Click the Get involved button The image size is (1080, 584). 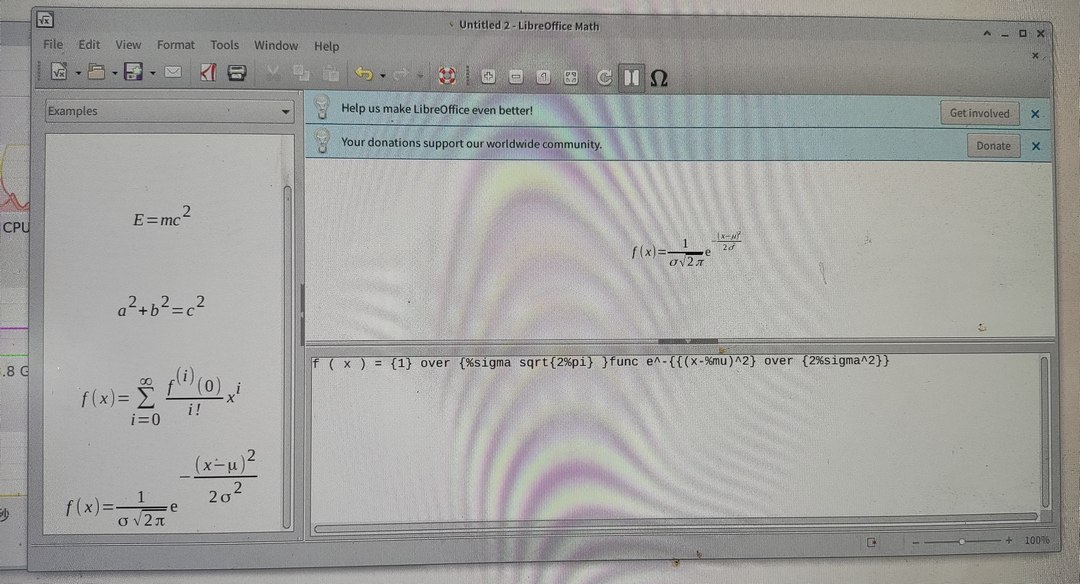[x=979, y=113]
